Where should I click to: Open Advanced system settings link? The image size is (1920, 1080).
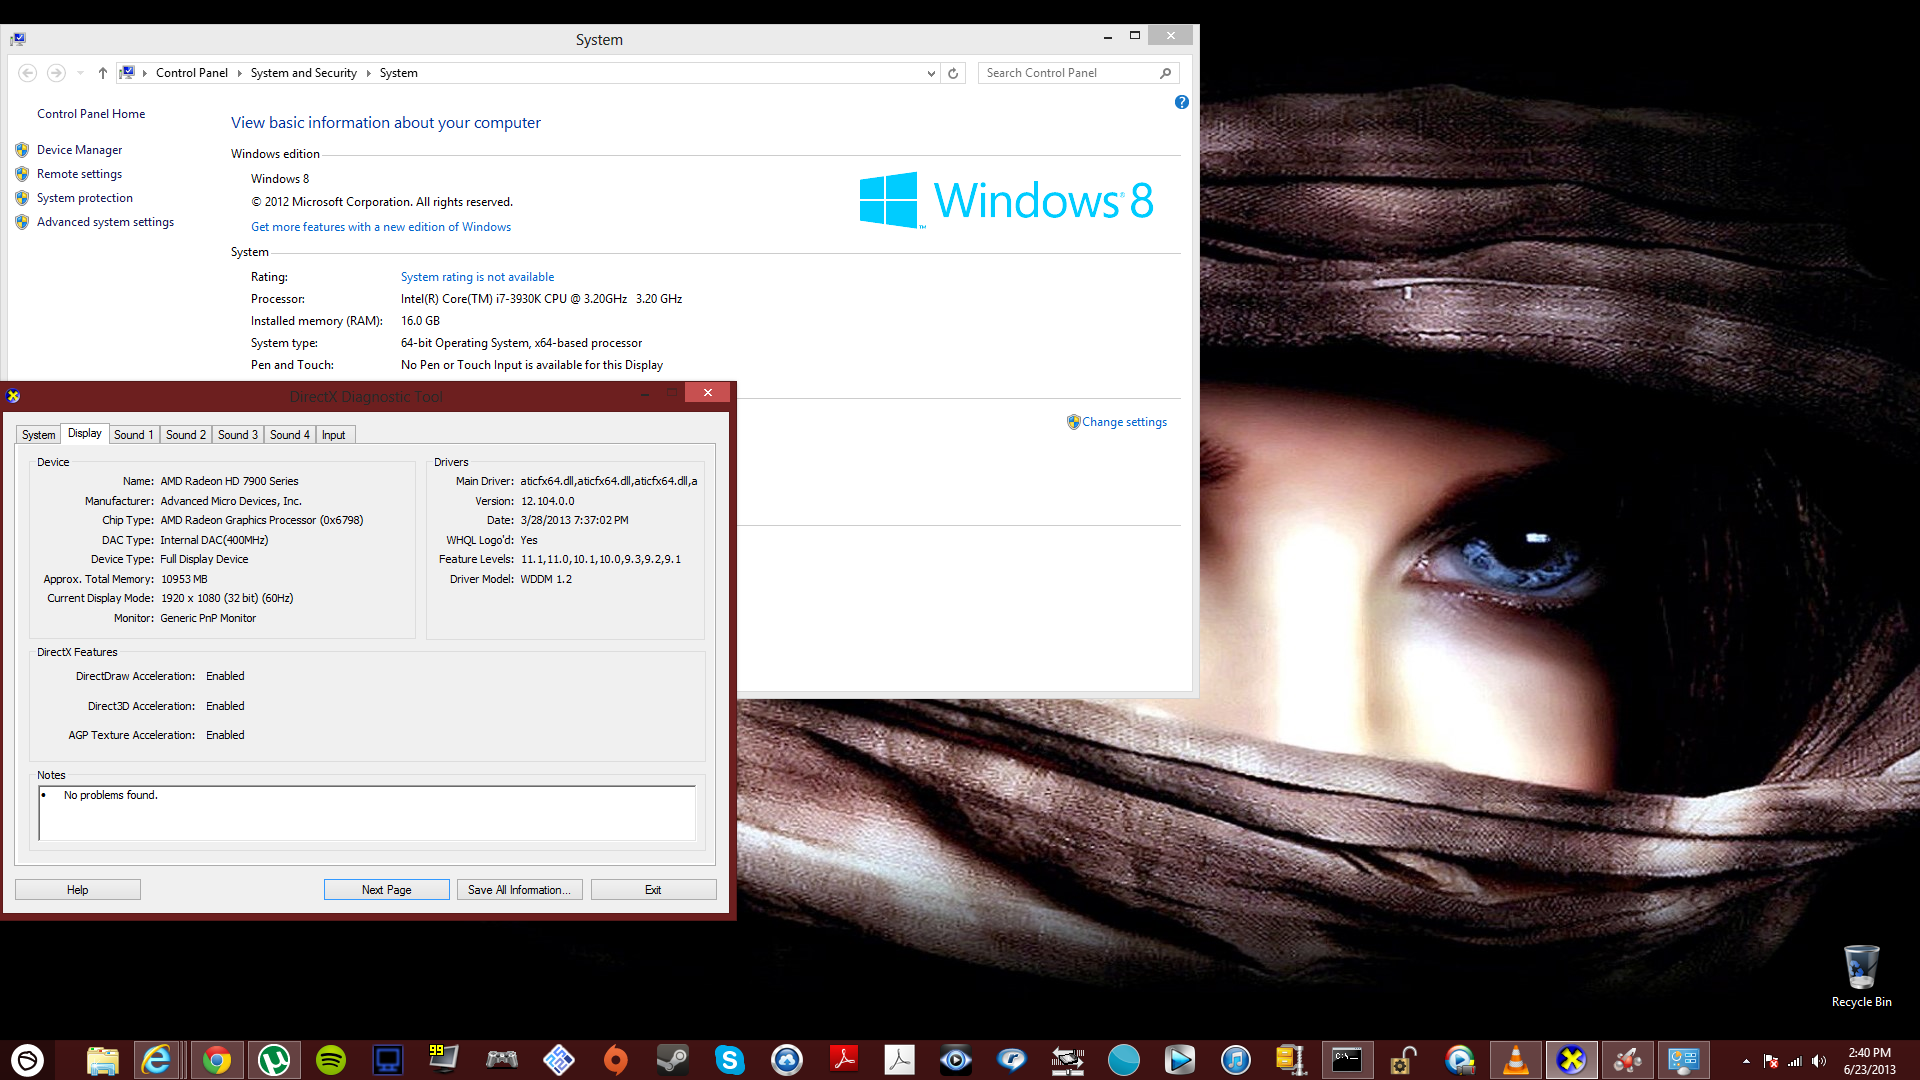(x=105, y=222)
